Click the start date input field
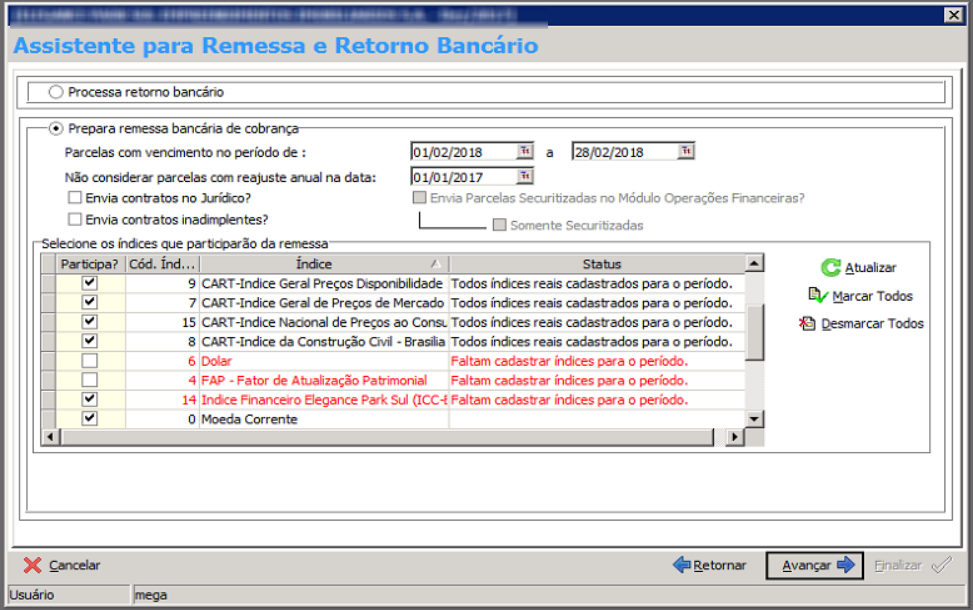The height and width of the screenshot is (610, 973). click(x=462, y=152)
